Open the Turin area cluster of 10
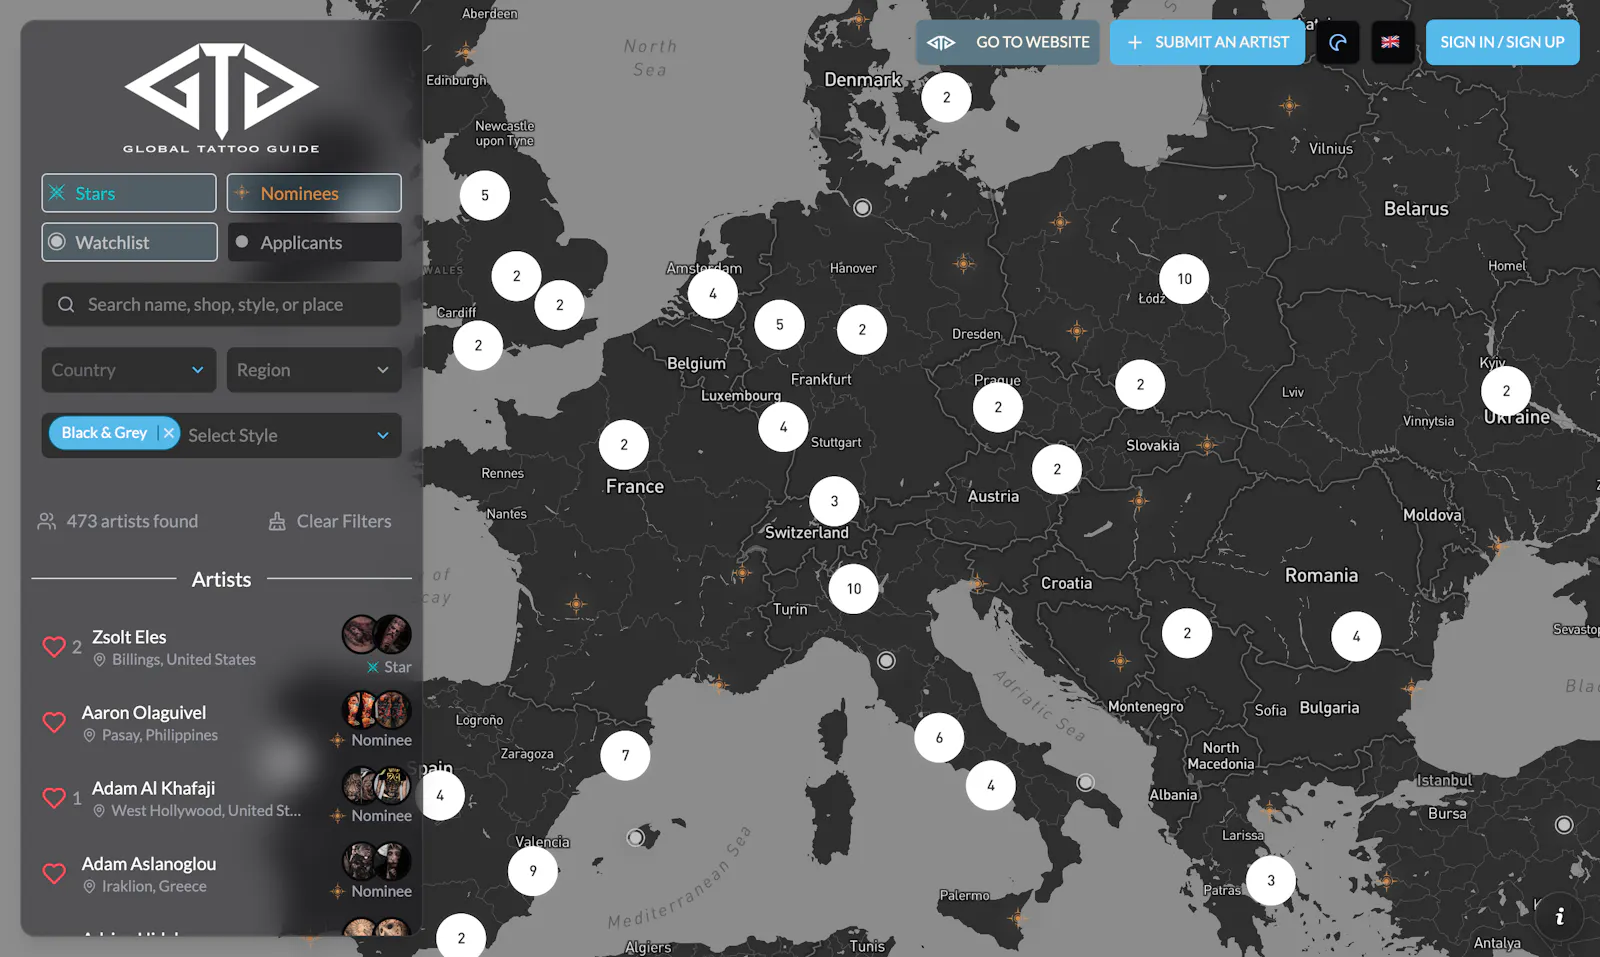The image size is (1600, 957). point(854,588)
